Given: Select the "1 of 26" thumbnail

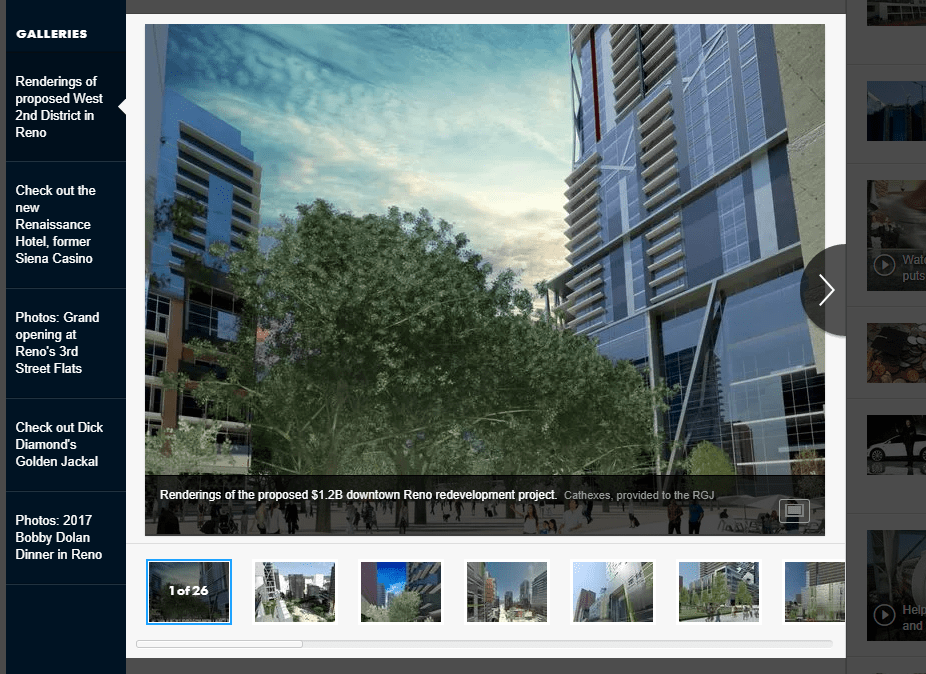Looking at the screenshot, I should coord(188,592).
